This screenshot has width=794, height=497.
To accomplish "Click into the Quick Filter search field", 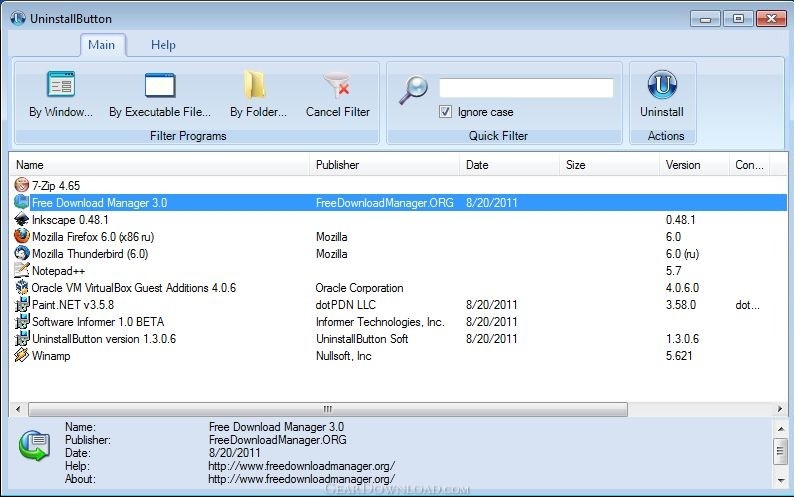I will (526, 88).
